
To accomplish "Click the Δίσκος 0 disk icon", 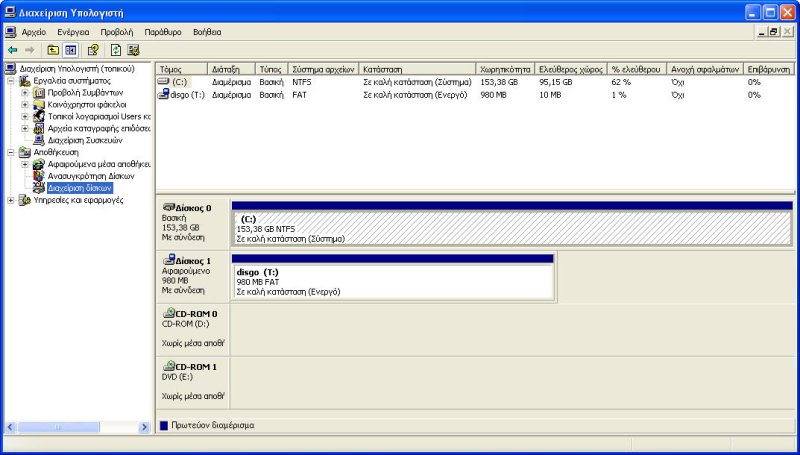I will click(168, 207).
